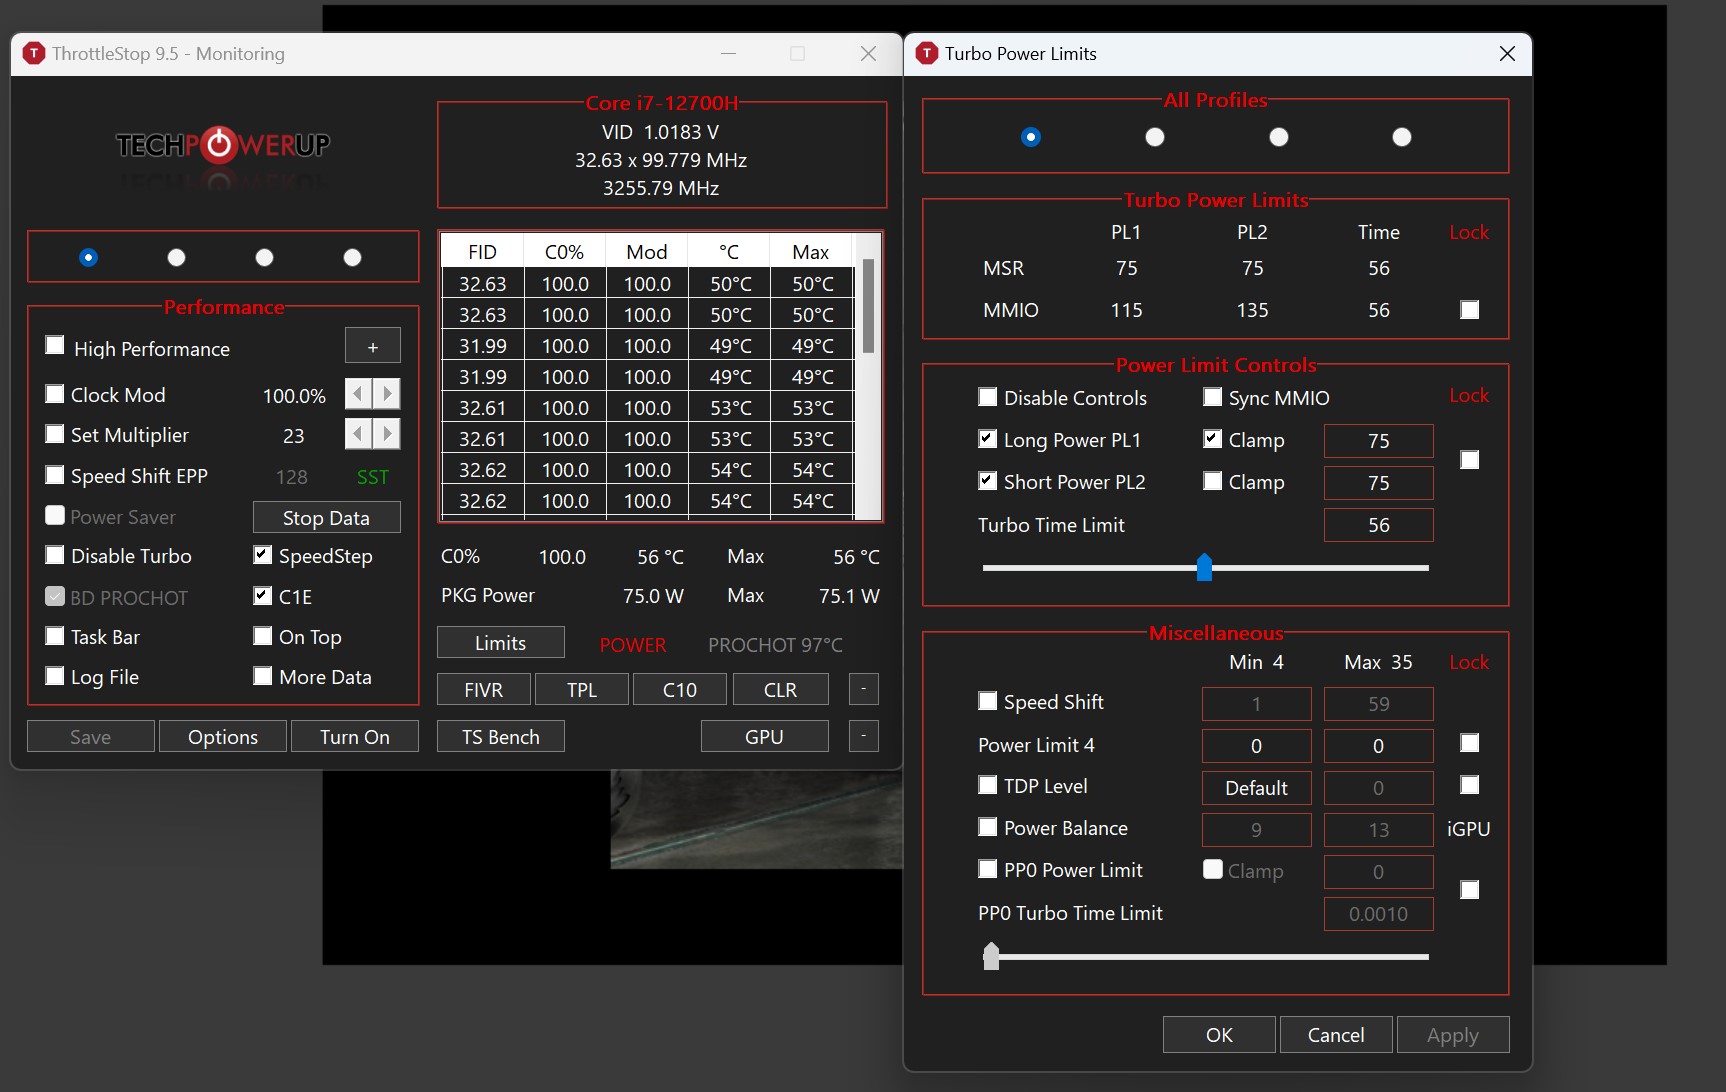Increase Set Multiplier with right arrow
Image resolution: width=1726 pixels, height=1092 pixels.
pyautogui.click(x=387, y=434)
